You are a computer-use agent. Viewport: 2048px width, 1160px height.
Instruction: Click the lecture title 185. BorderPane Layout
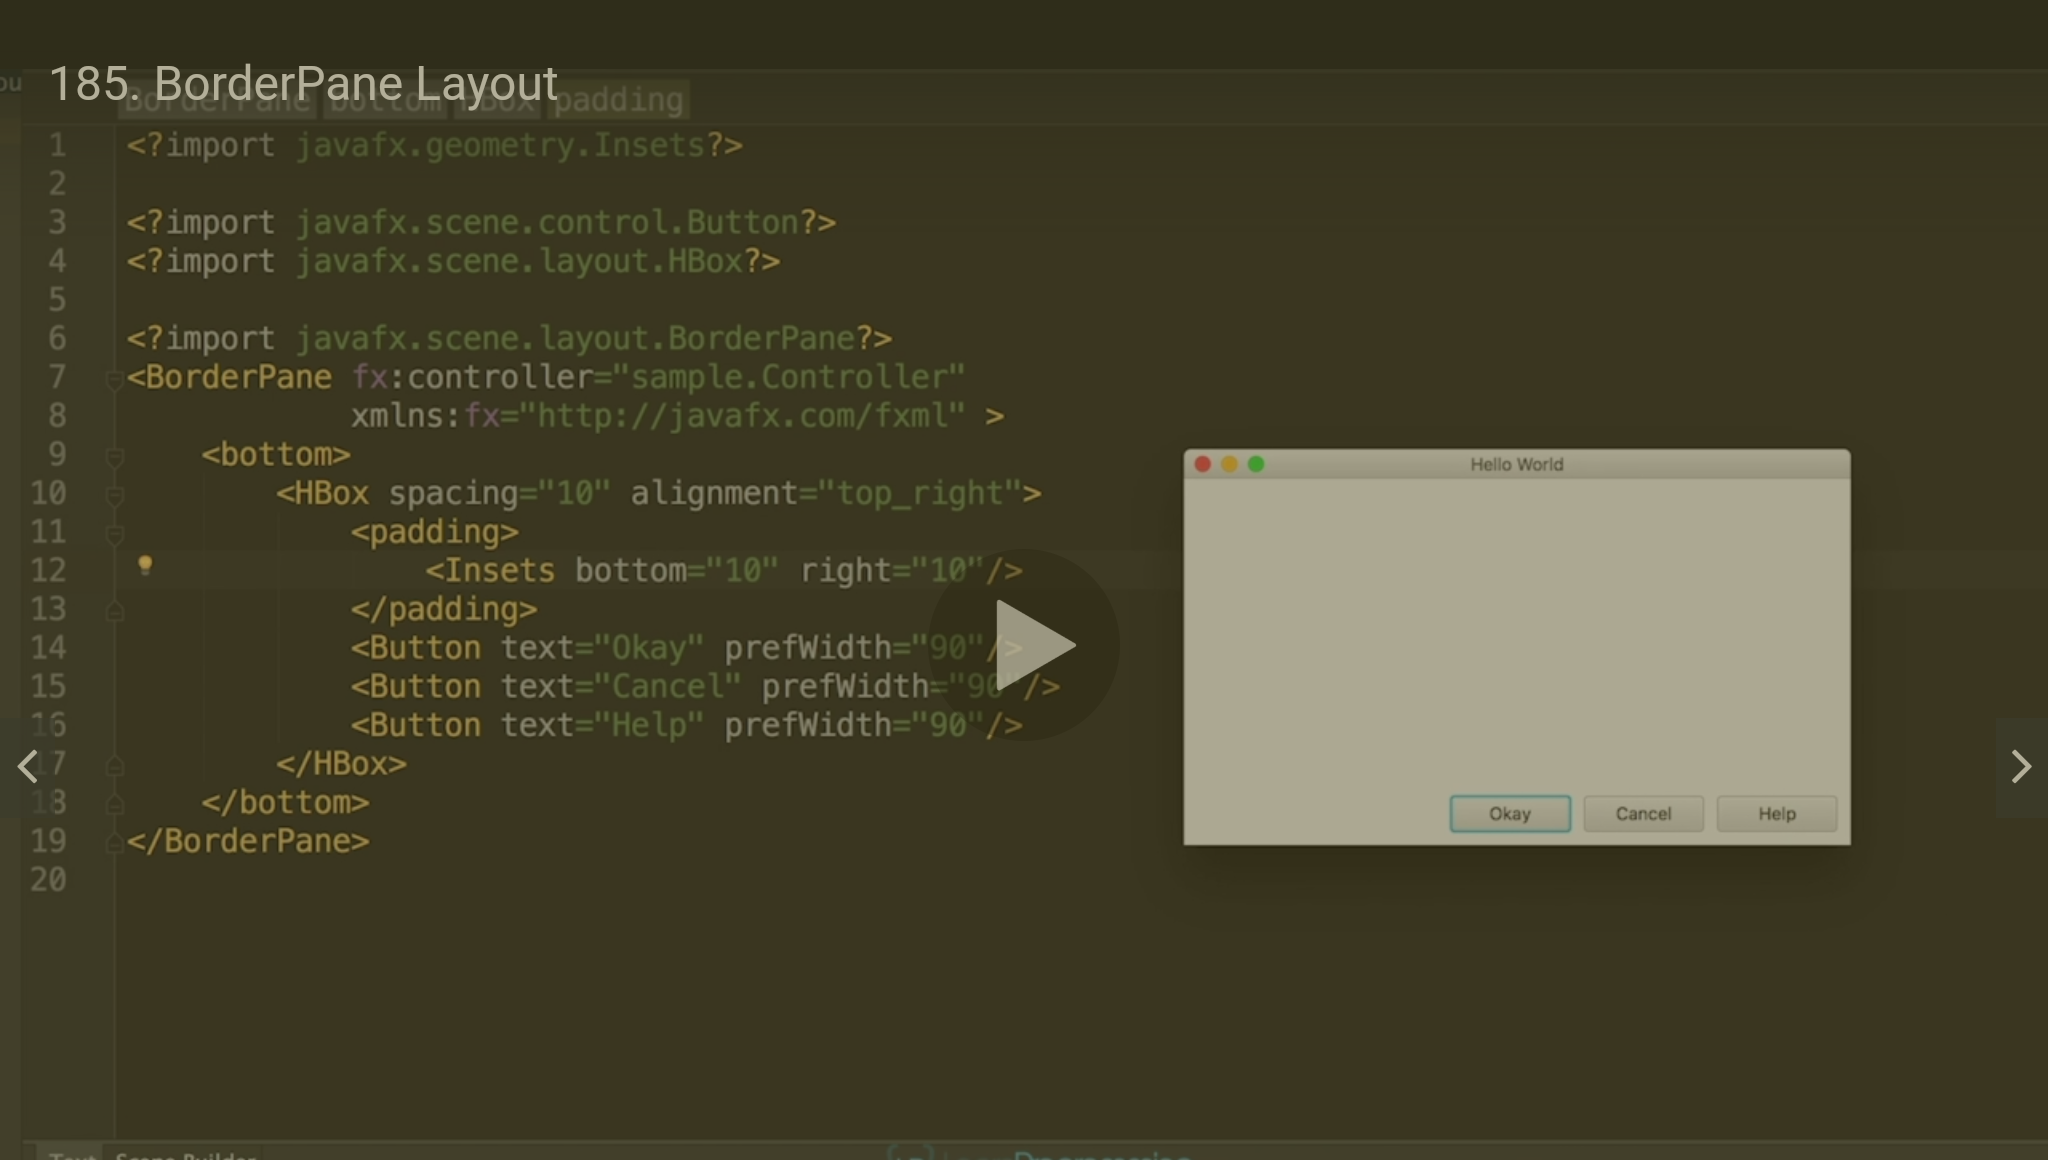point(303,83)
